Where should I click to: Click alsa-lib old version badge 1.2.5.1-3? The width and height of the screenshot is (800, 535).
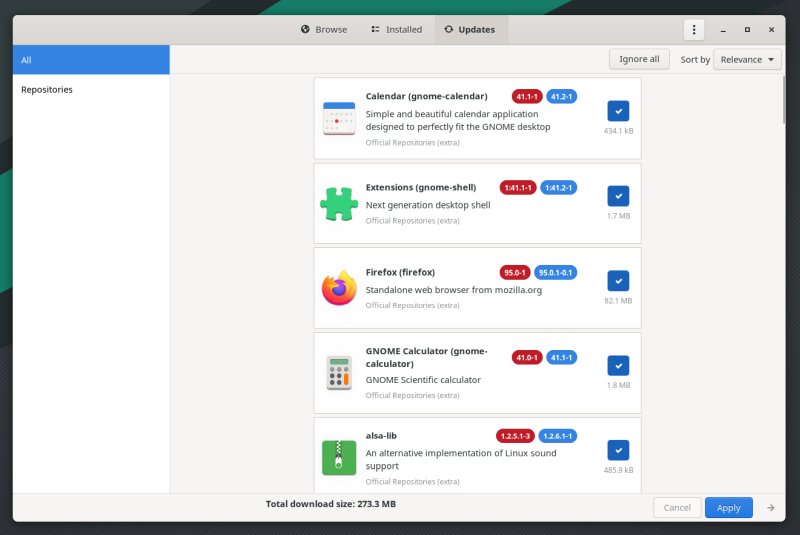click(515, 436)
